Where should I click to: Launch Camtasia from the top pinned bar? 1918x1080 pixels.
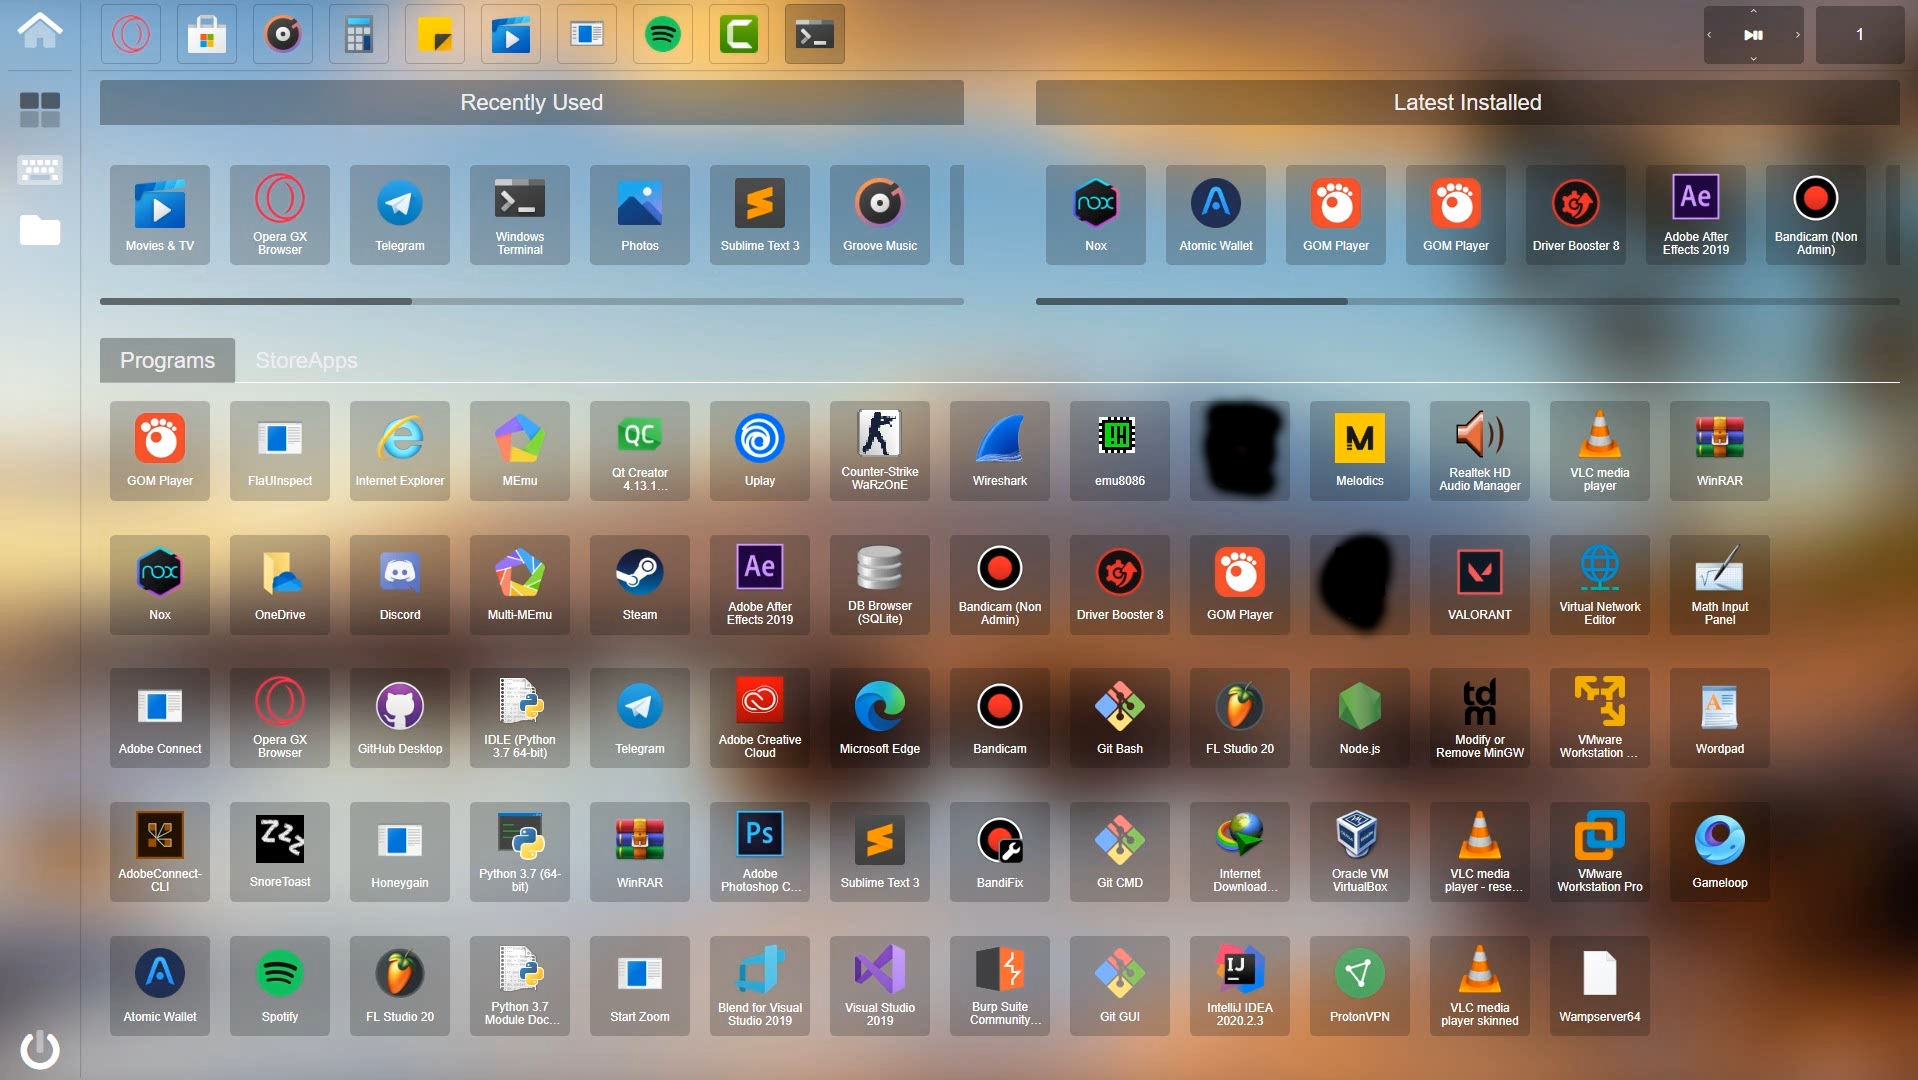739,35
